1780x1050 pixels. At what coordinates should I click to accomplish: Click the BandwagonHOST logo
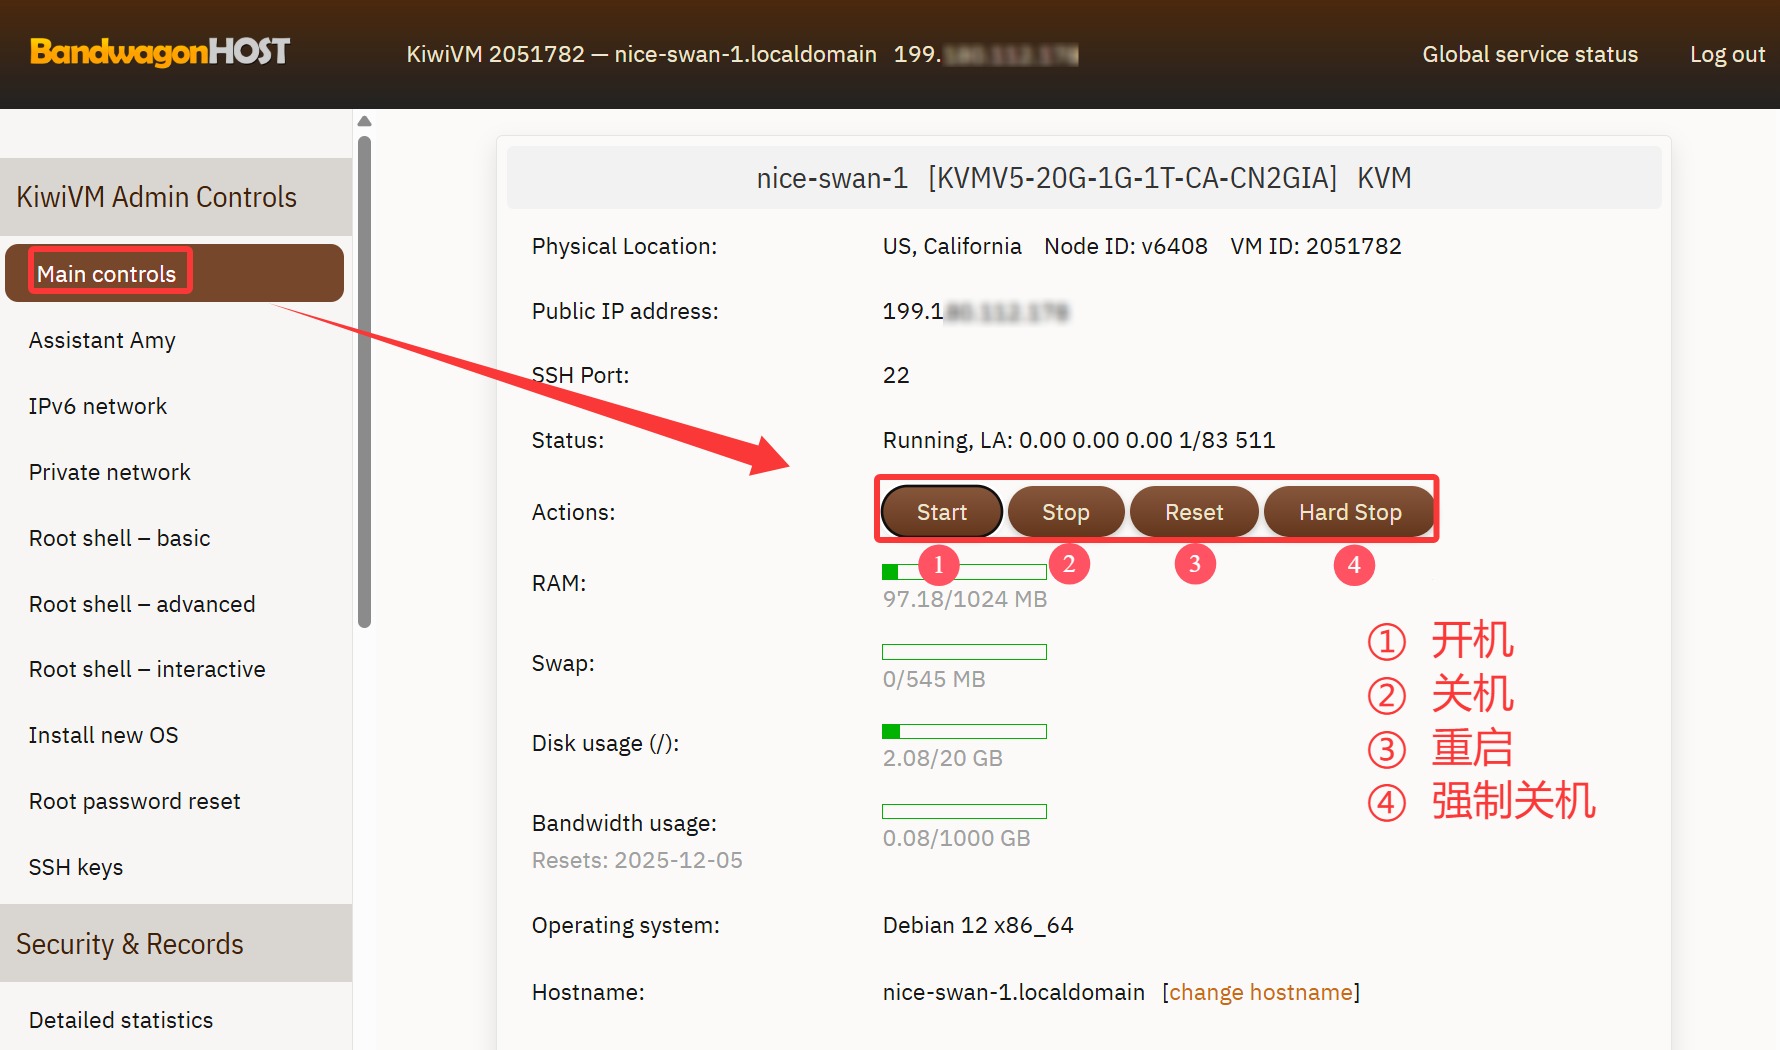160,52
